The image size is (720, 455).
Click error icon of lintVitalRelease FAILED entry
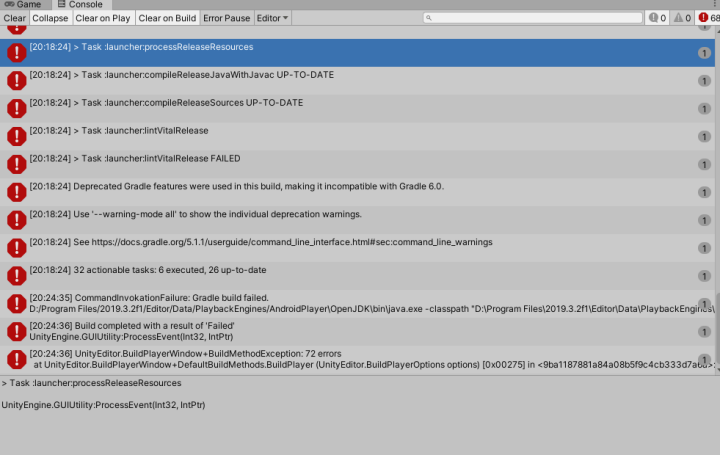pos(16,164)
